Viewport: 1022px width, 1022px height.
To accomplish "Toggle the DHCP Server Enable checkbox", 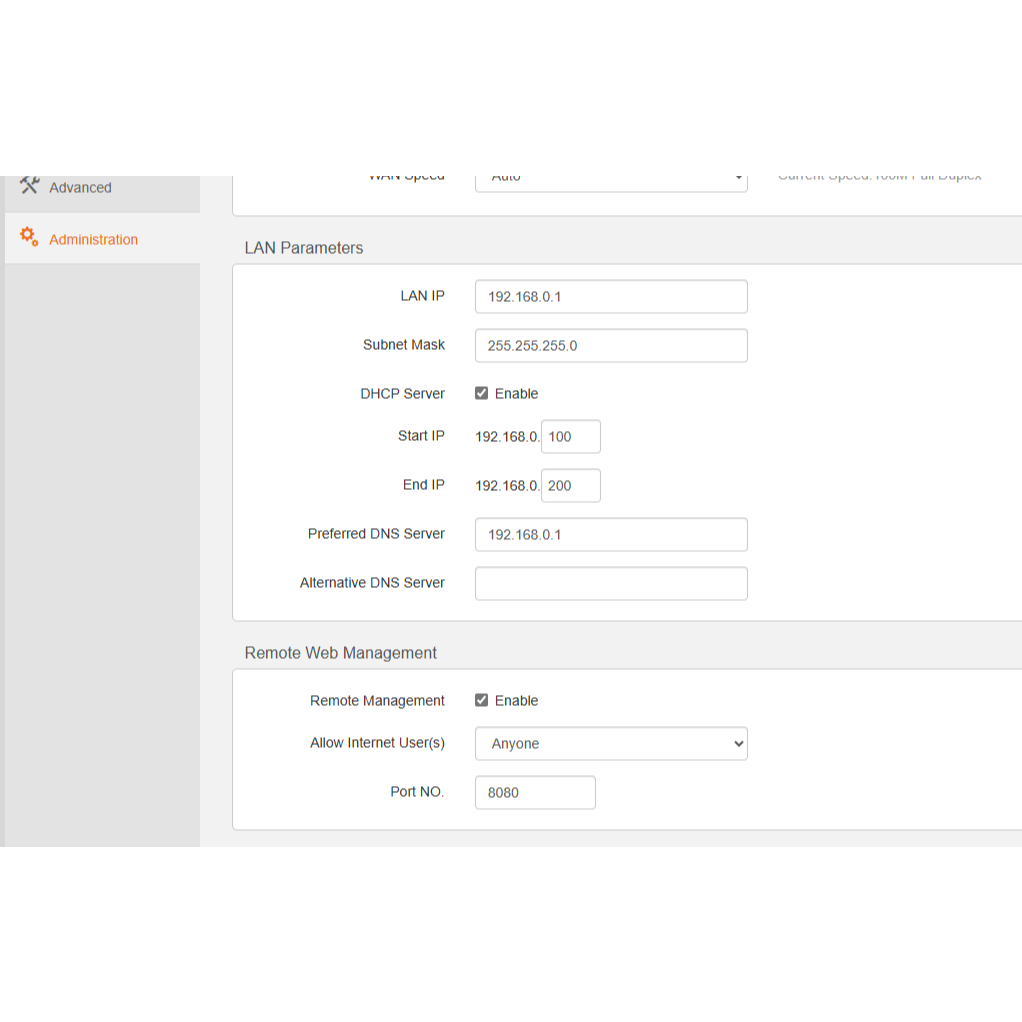I will click(482, 394).
